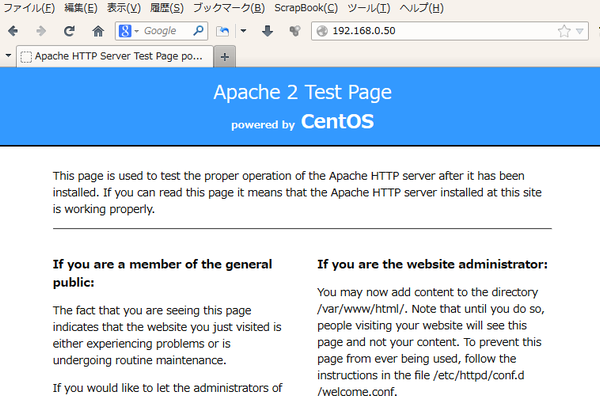Image resolution: width=600 pixels, height=396 pixels.
Task: Open the Downloads arrow icon
Action: (x=267, y=31)
